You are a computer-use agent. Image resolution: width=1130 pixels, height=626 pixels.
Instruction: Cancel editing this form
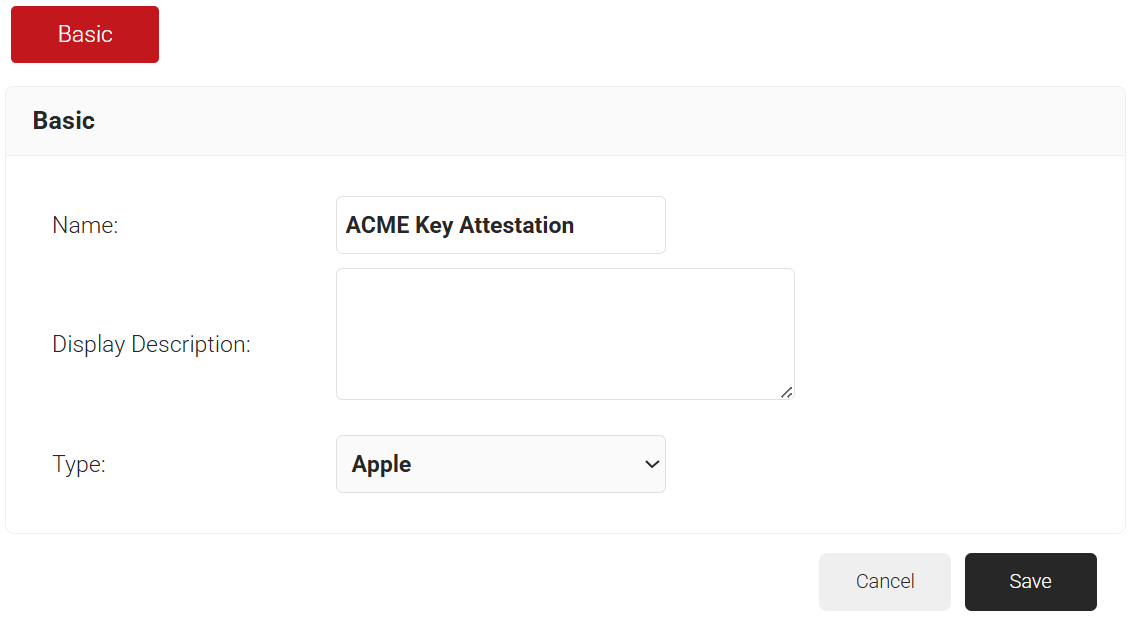tap(884, 581)
